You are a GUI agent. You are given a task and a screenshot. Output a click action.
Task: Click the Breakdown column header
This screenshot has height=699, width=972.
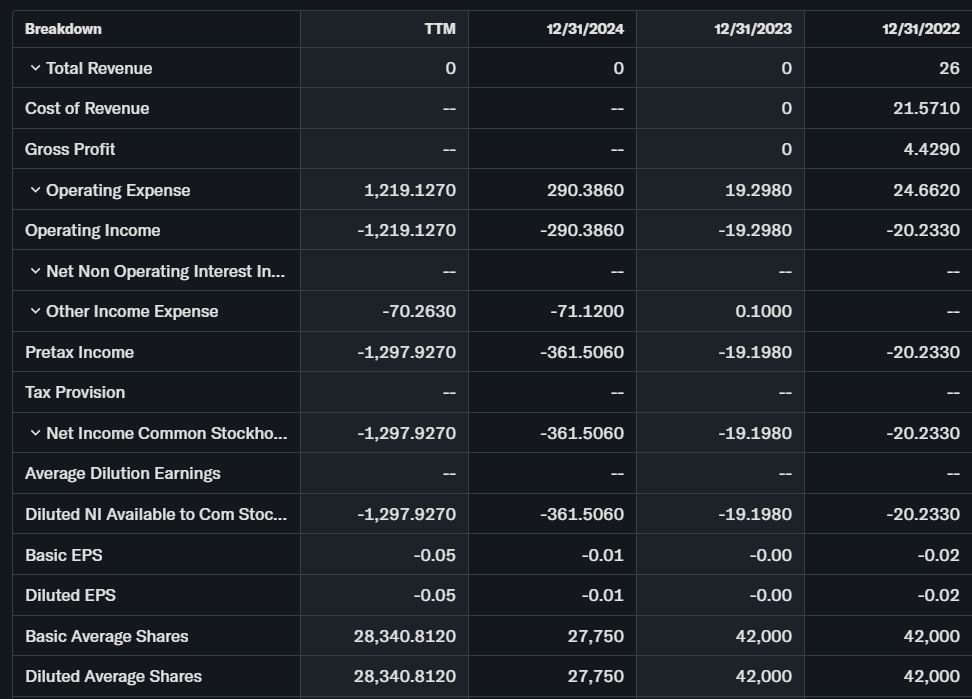click(x=63, y=29)
